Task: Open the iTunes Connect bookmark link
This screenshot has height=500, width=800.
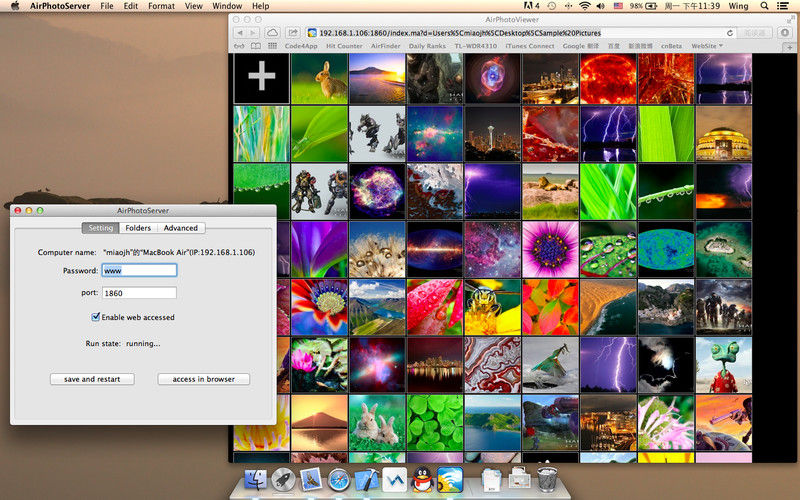Action: click(529, 46)
